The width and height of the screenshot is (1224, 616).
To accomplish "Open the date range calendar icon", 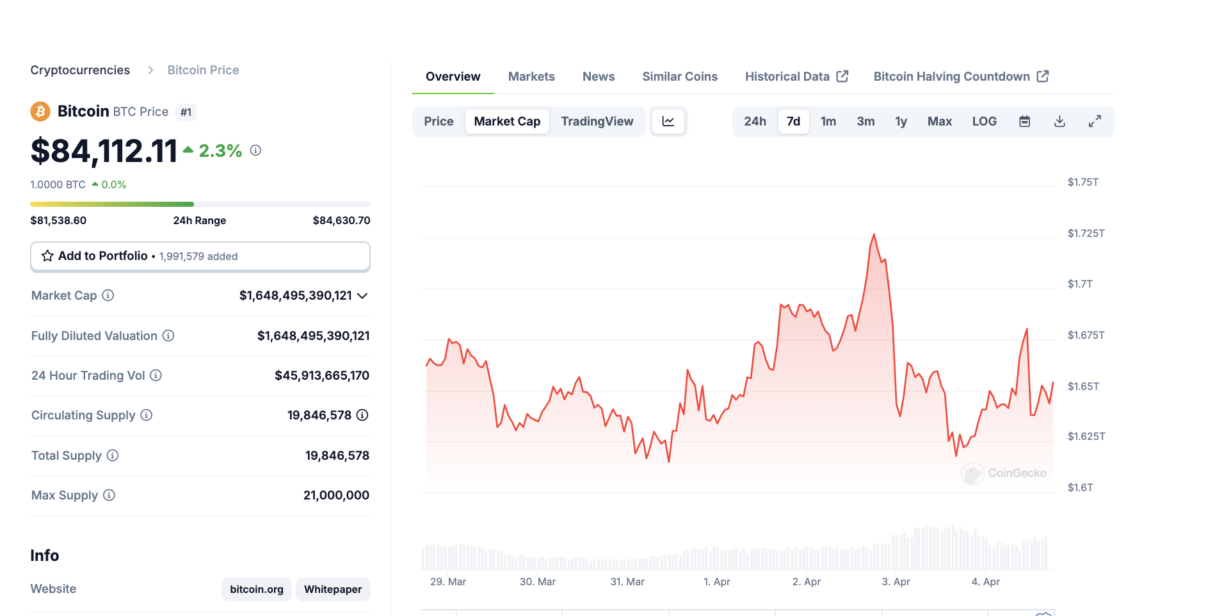I will coord(1024,121).
